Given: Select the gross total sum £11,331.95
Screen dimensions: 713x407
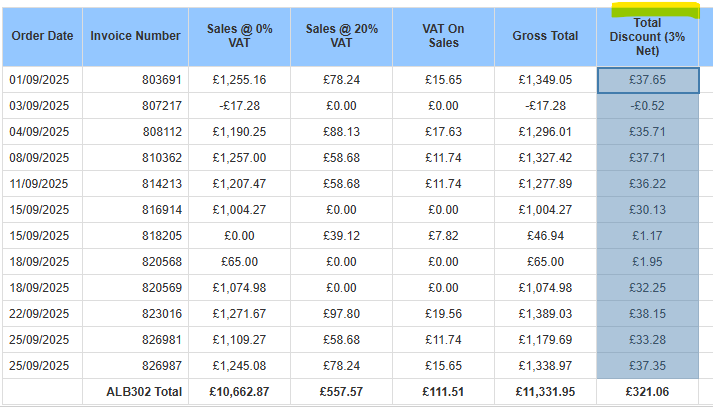Looking at the screenshot, I should tap(545, 393).
